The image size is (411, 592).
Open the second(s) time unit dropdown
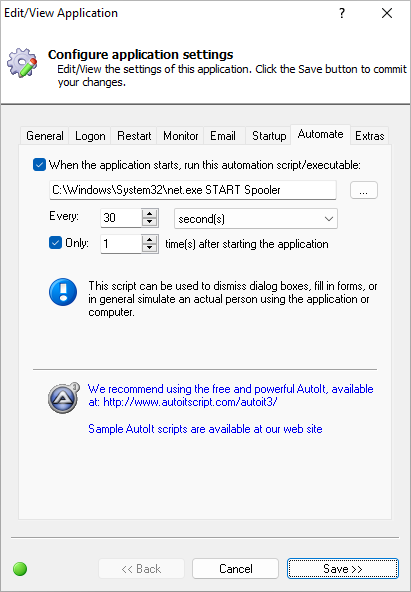click(x=256, y=219)
